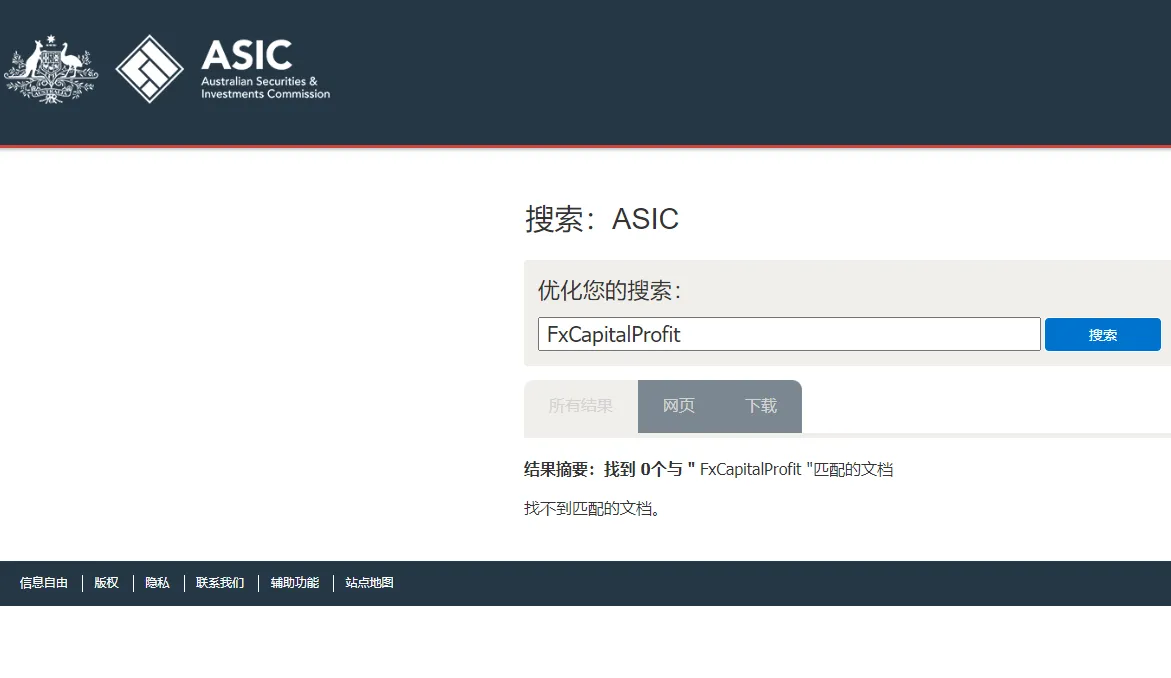Focus the FxCapitalProfit search input field
Screen dimensions: 1171x678
click(789, 334)
